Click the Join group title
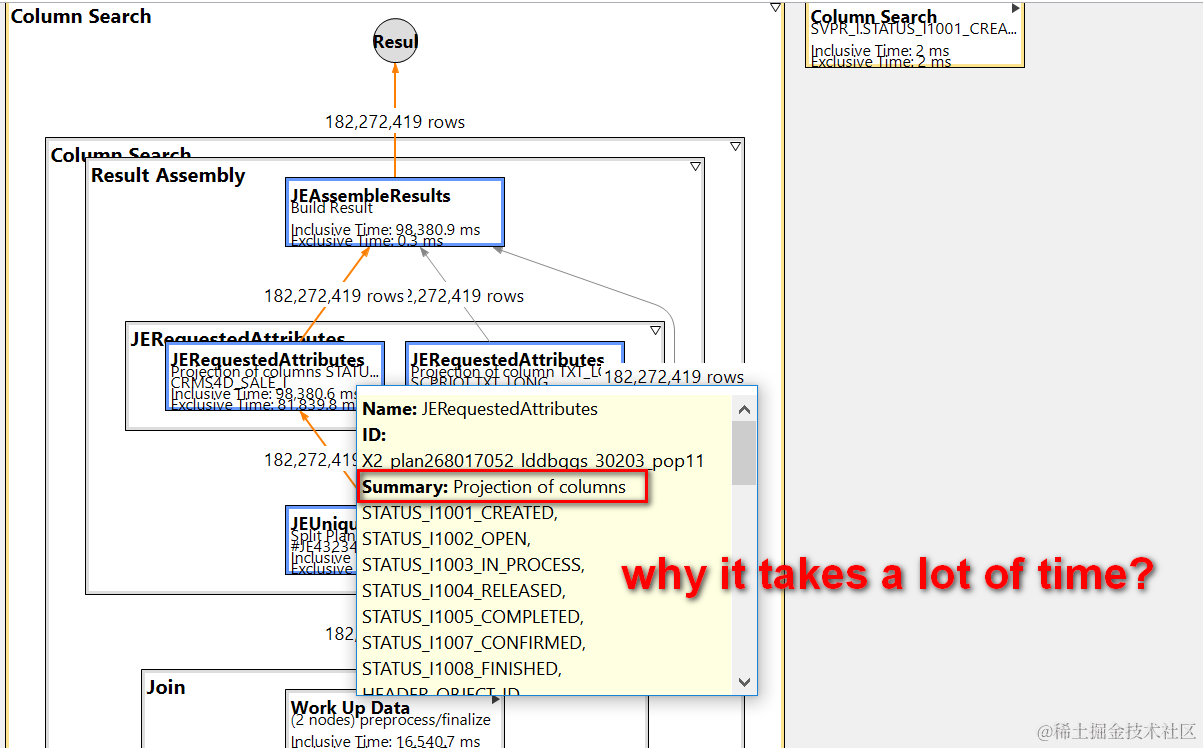This screenshot has width=1203, height=748. (166, 687)
